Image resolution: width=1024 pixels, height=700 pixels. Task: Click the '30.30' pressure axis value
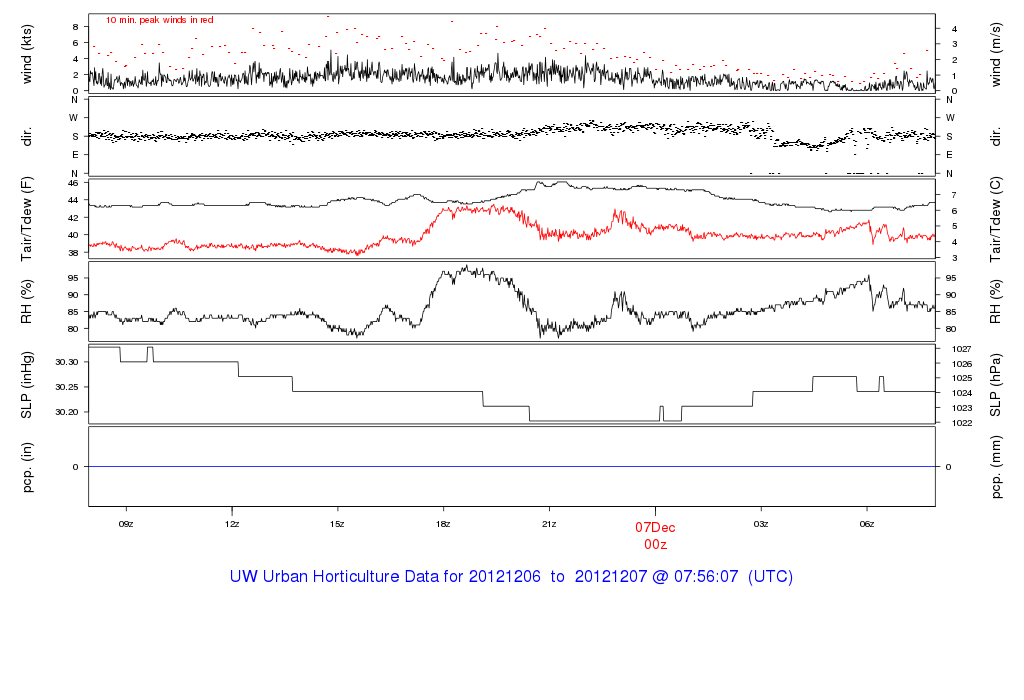pyautogui.click(x=67, y=362)
